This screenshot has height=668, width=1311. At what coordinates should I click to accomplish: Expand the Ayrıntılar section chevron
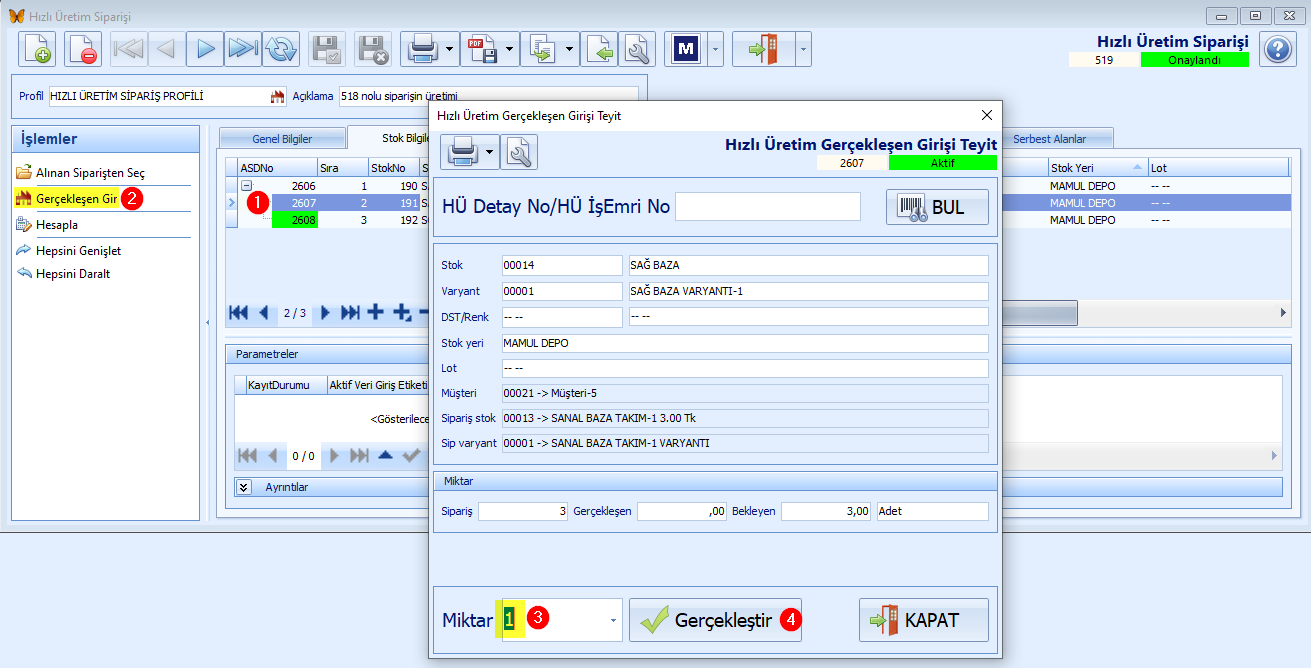point(244,487)
